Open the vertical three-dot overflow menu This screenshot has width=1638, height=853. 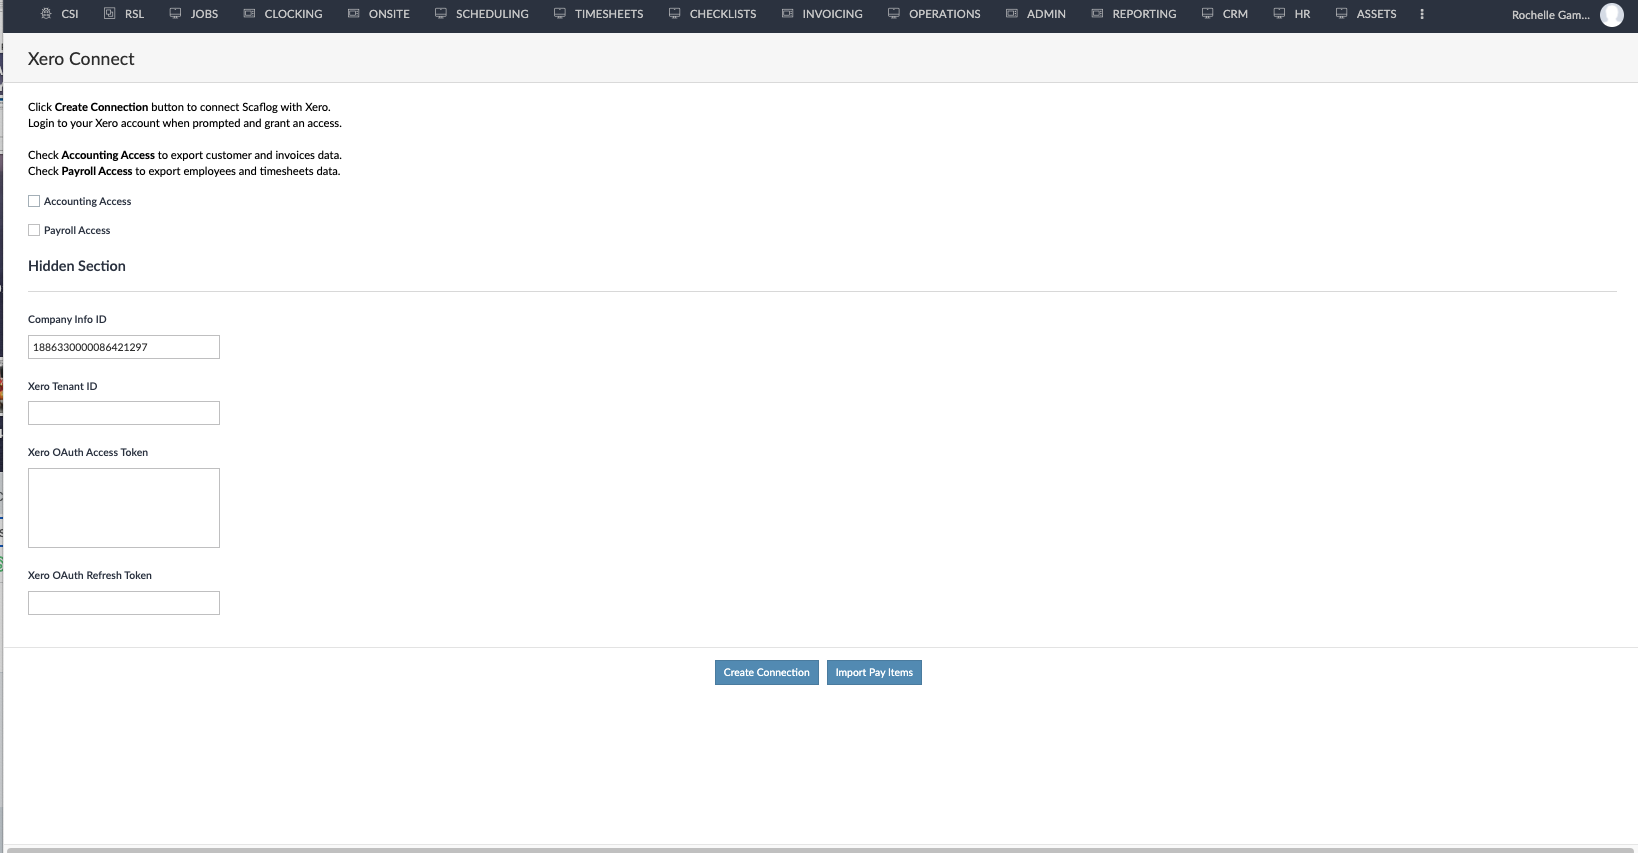pos(1422,14)
